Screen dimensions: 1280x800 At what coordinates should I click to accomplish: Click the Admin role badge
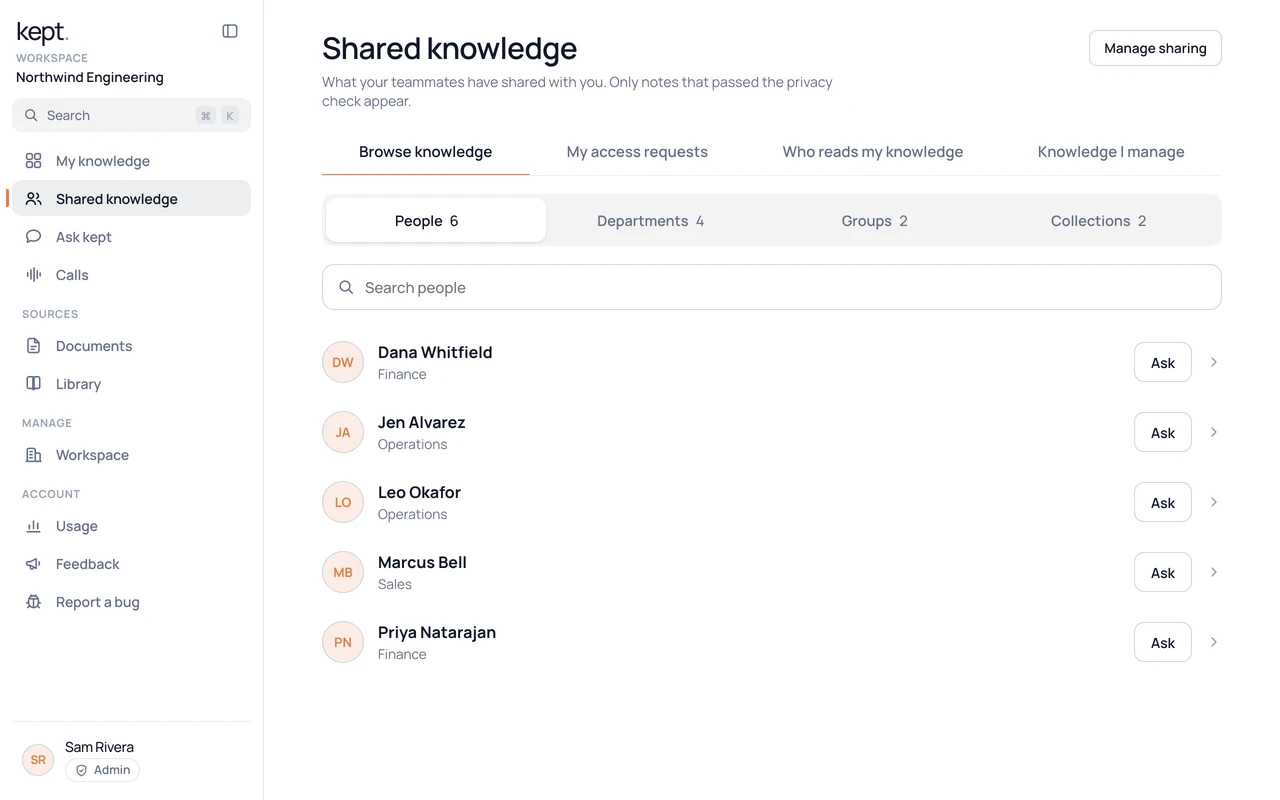coord(102,770)
